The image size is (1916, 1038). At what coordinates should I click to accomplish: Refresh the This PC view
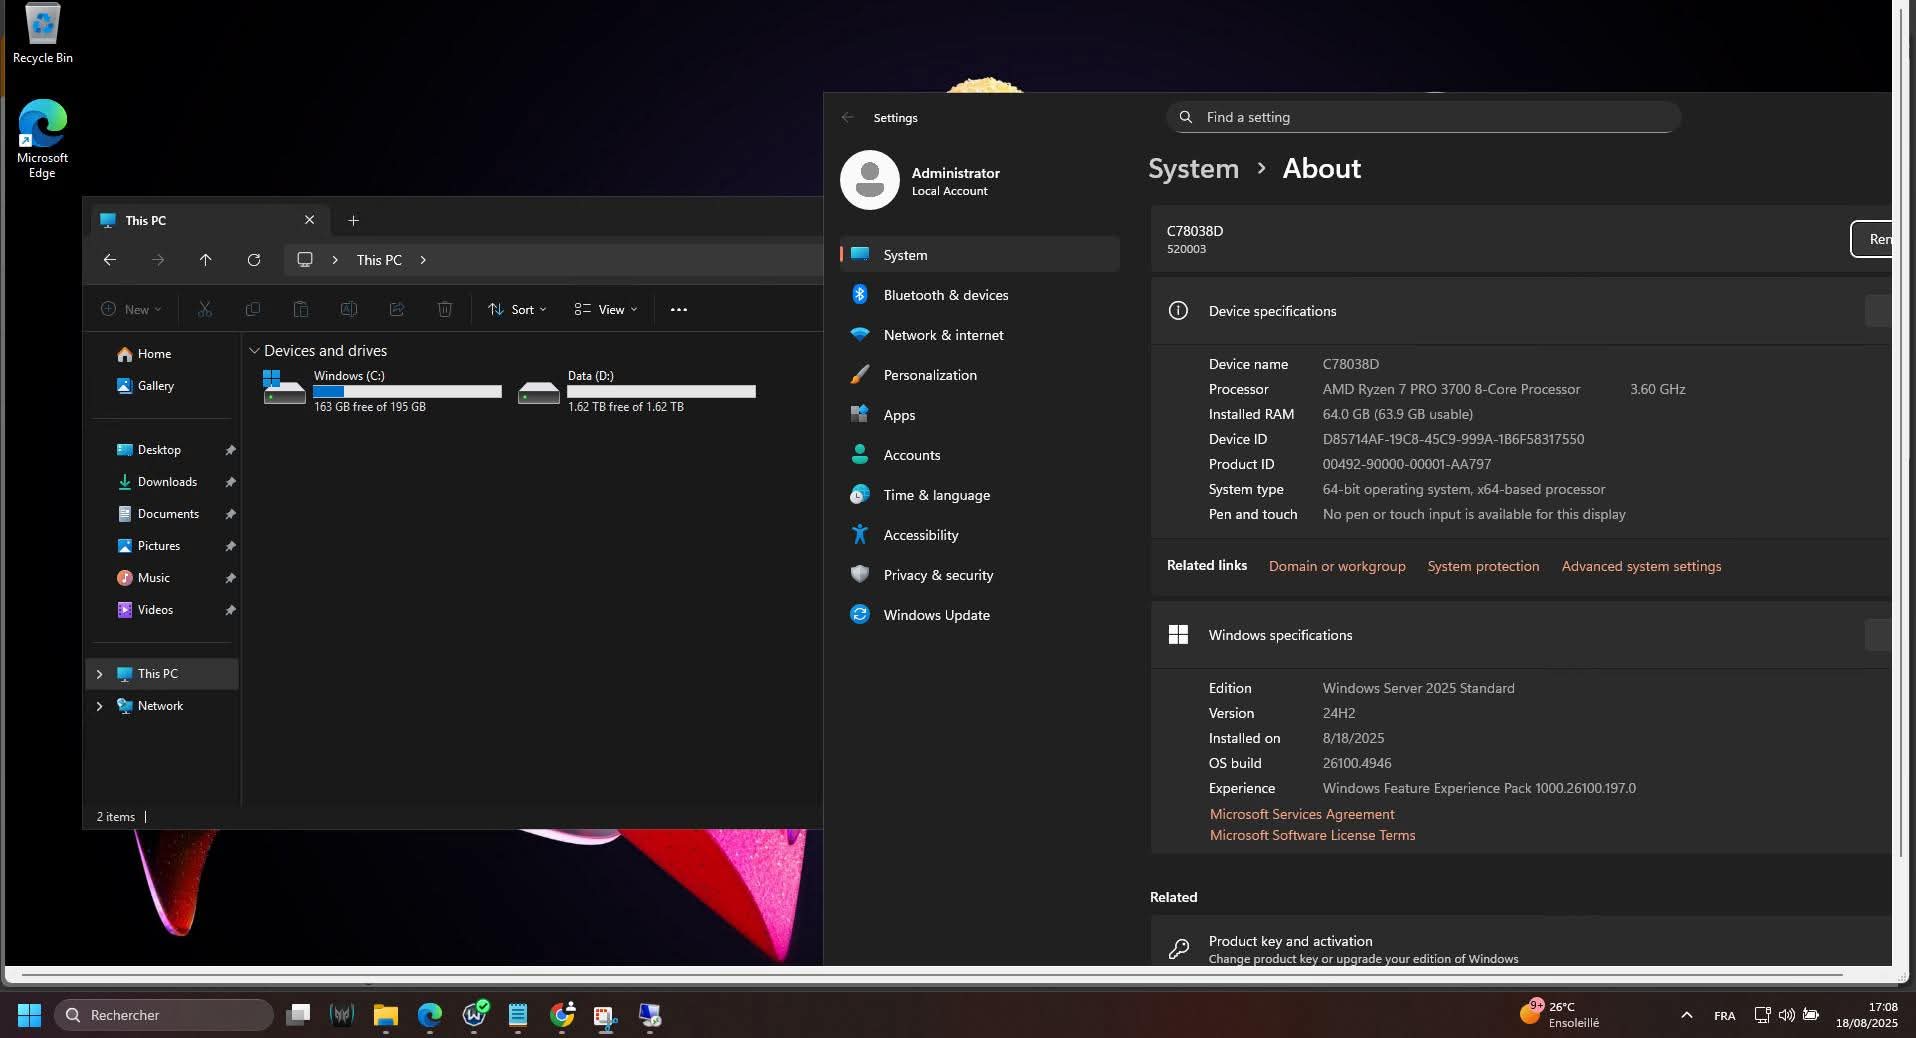pyautogui.click(x=254, y=260)
